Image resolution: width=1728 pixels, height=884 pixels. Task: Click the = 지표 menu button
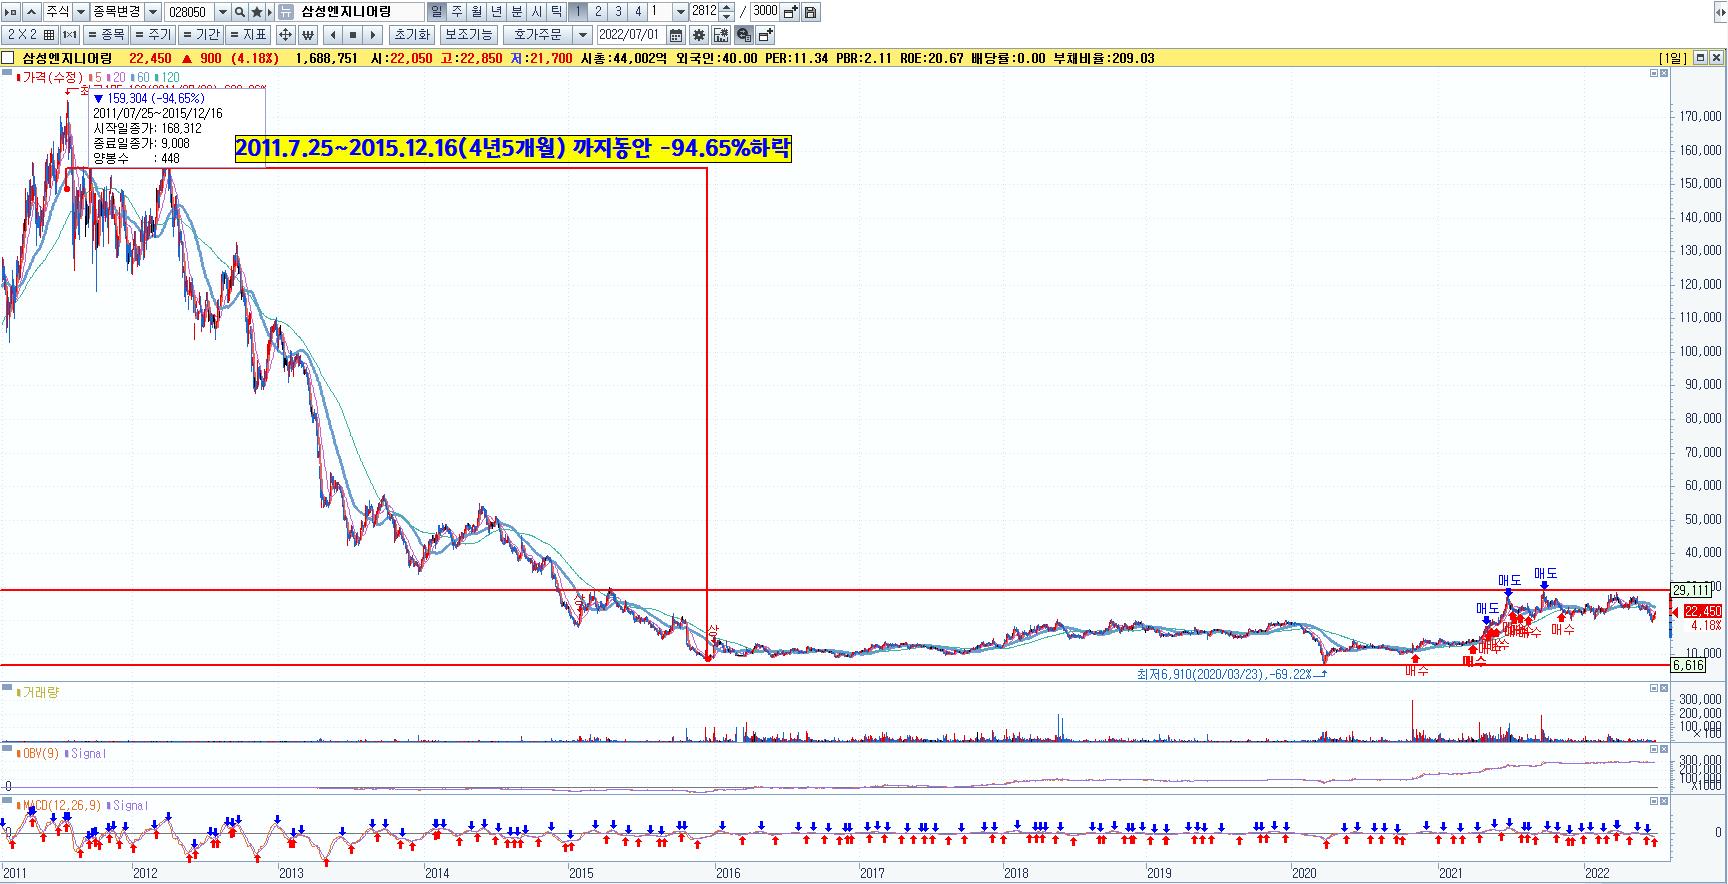[248, 35]
